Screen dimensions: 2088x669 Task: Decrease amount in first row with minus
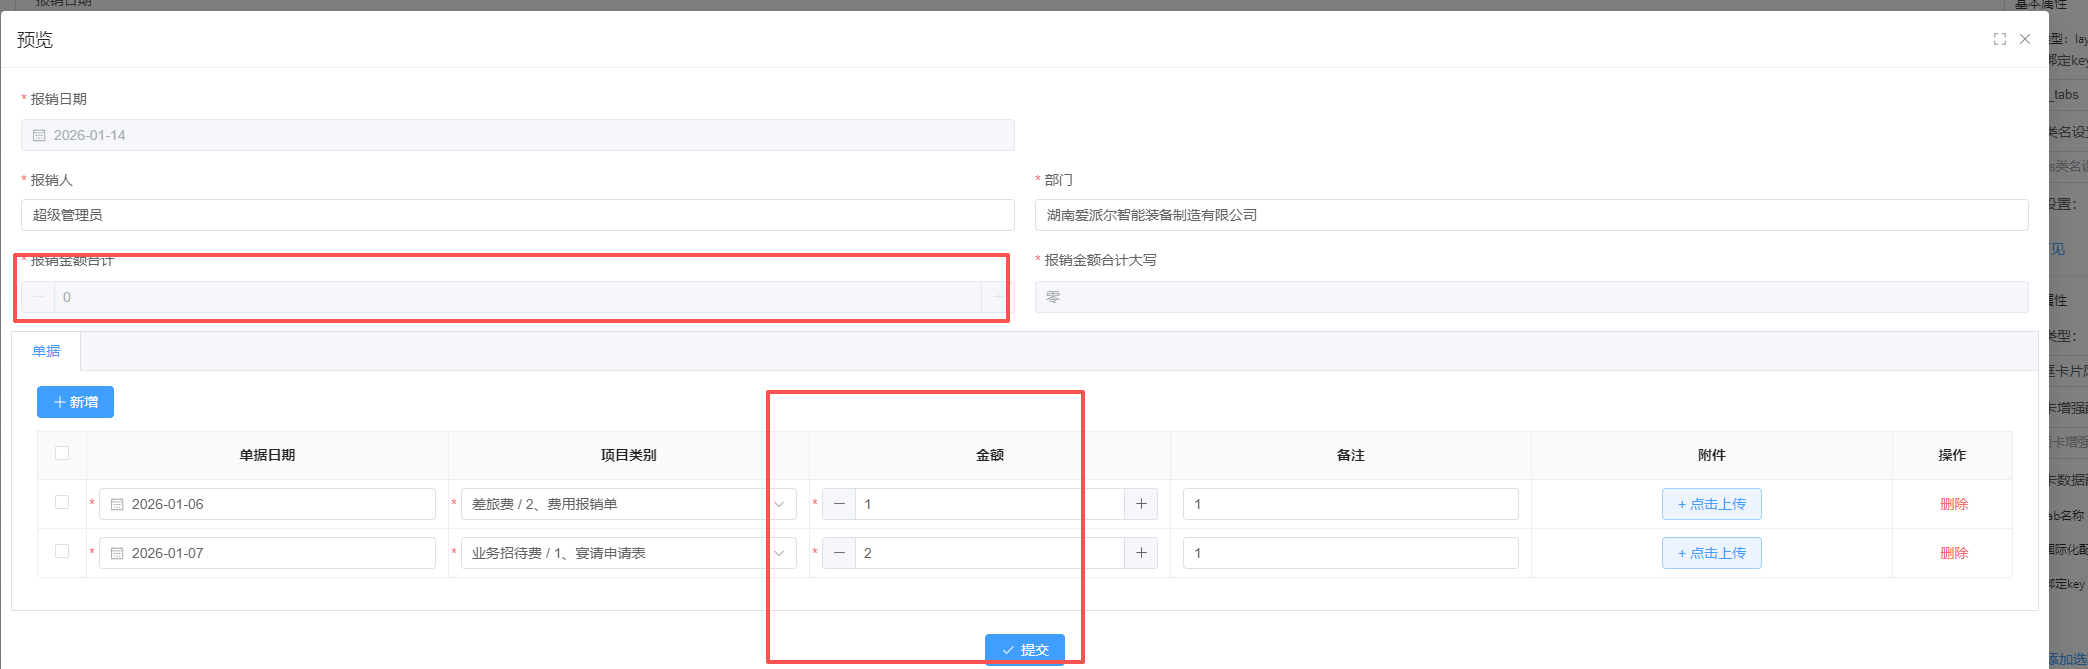pos(839,504)
